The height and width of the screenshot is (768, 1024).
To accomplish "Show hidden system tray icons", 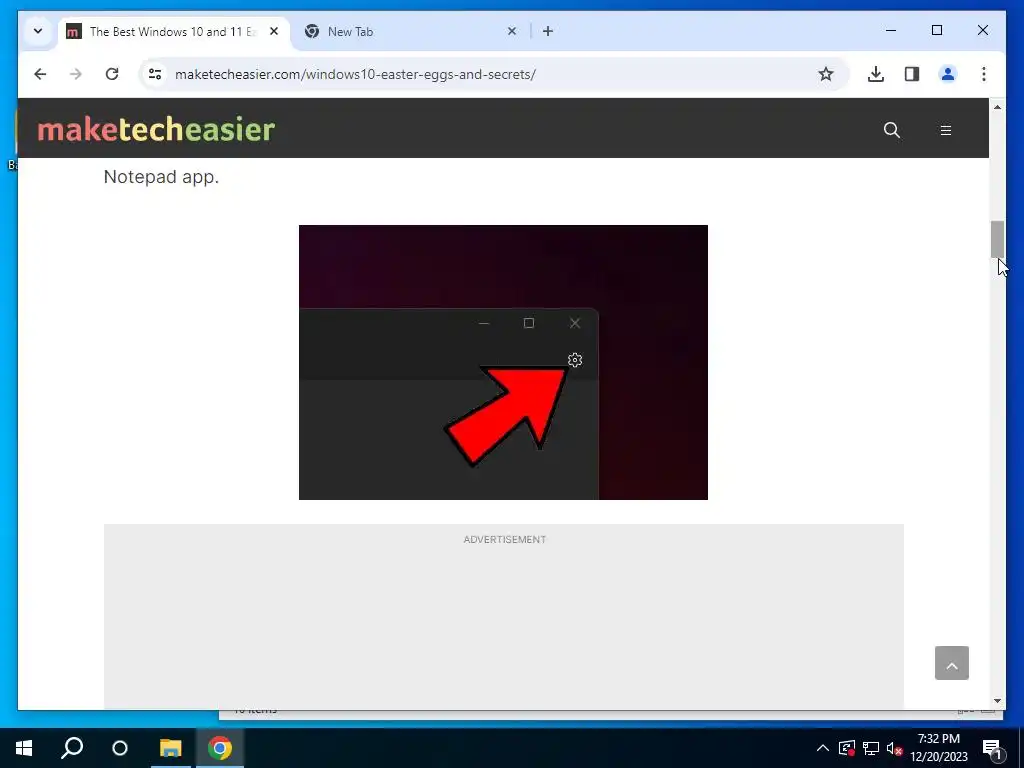I will (x=823, y=748).
